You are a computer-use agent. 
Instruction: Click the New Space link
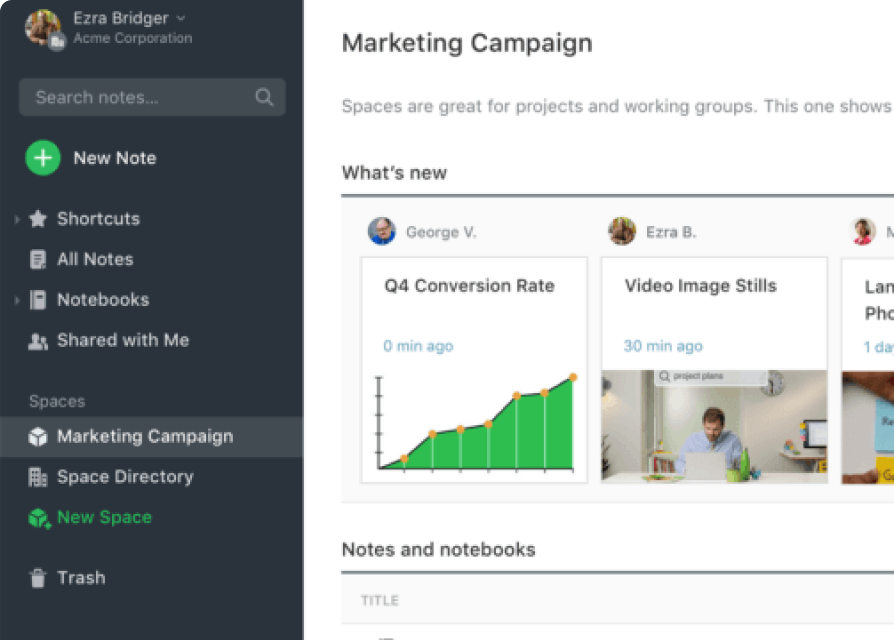[104, 517]
